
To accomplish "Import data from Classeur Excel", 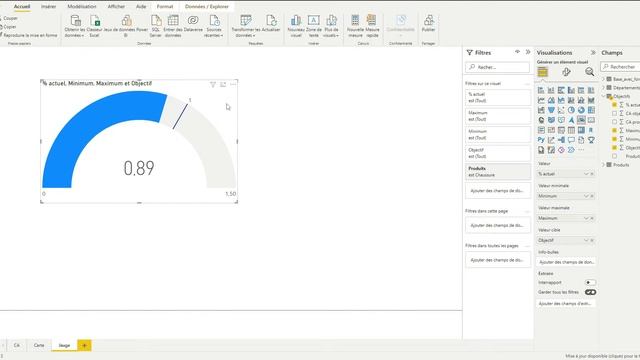I will click(94, 26).
